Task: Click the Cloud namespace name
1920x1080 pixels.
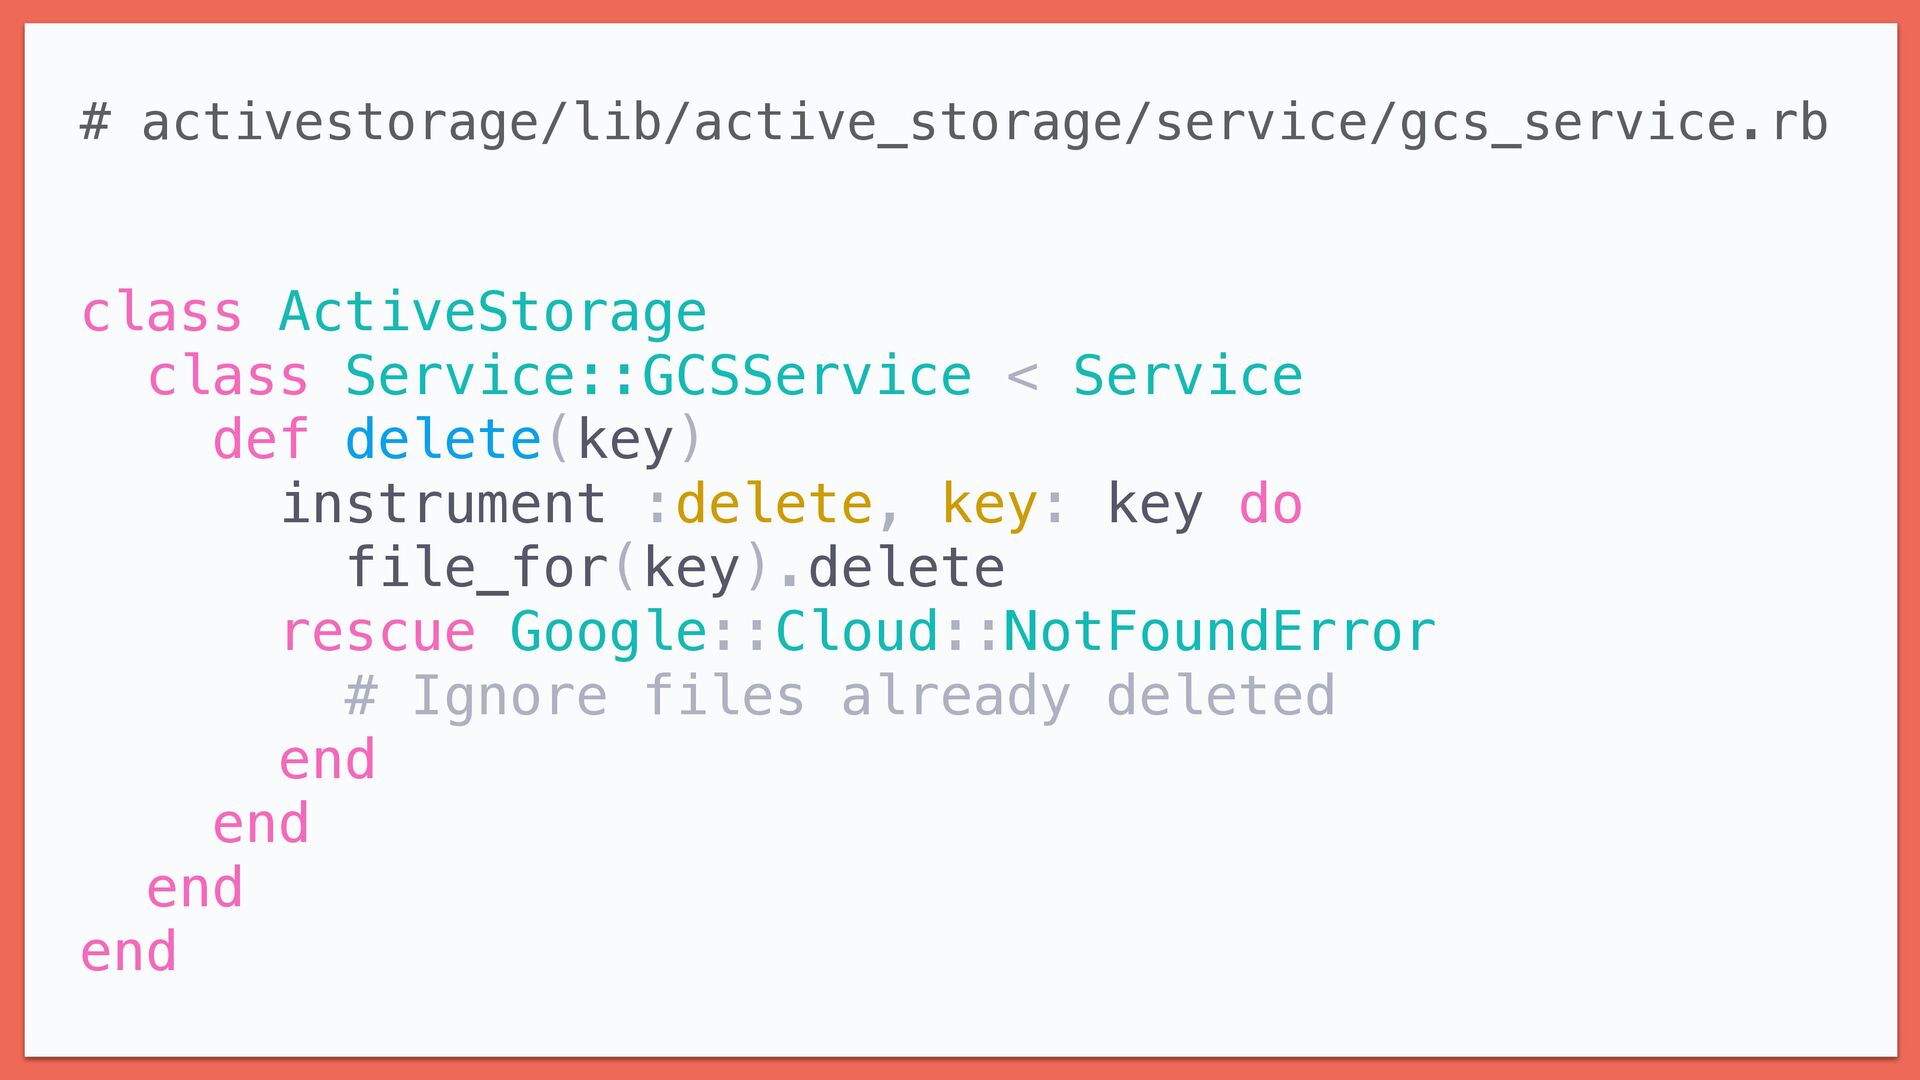Action: tap(856, 632)
